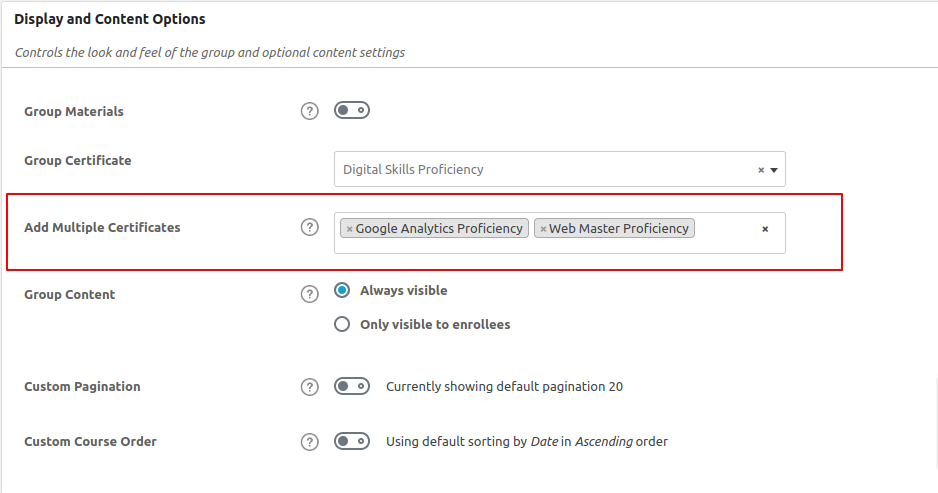Remove Google Analytics Proficiency certificate tag
Screen dimensions: 938x493
coord(349,229)
